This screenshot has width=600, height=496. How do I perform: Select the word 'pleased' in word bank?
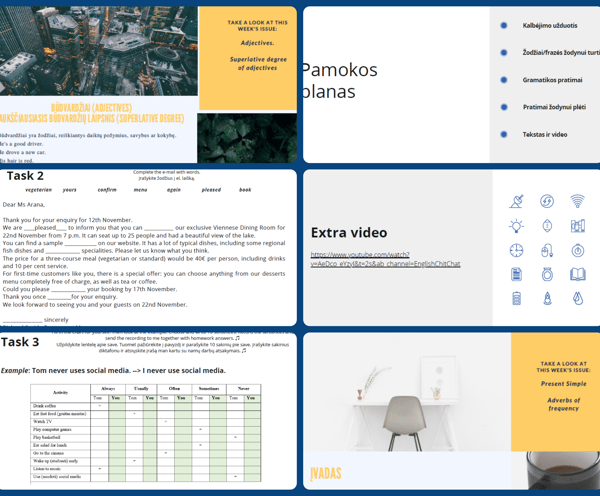[211, 190]
